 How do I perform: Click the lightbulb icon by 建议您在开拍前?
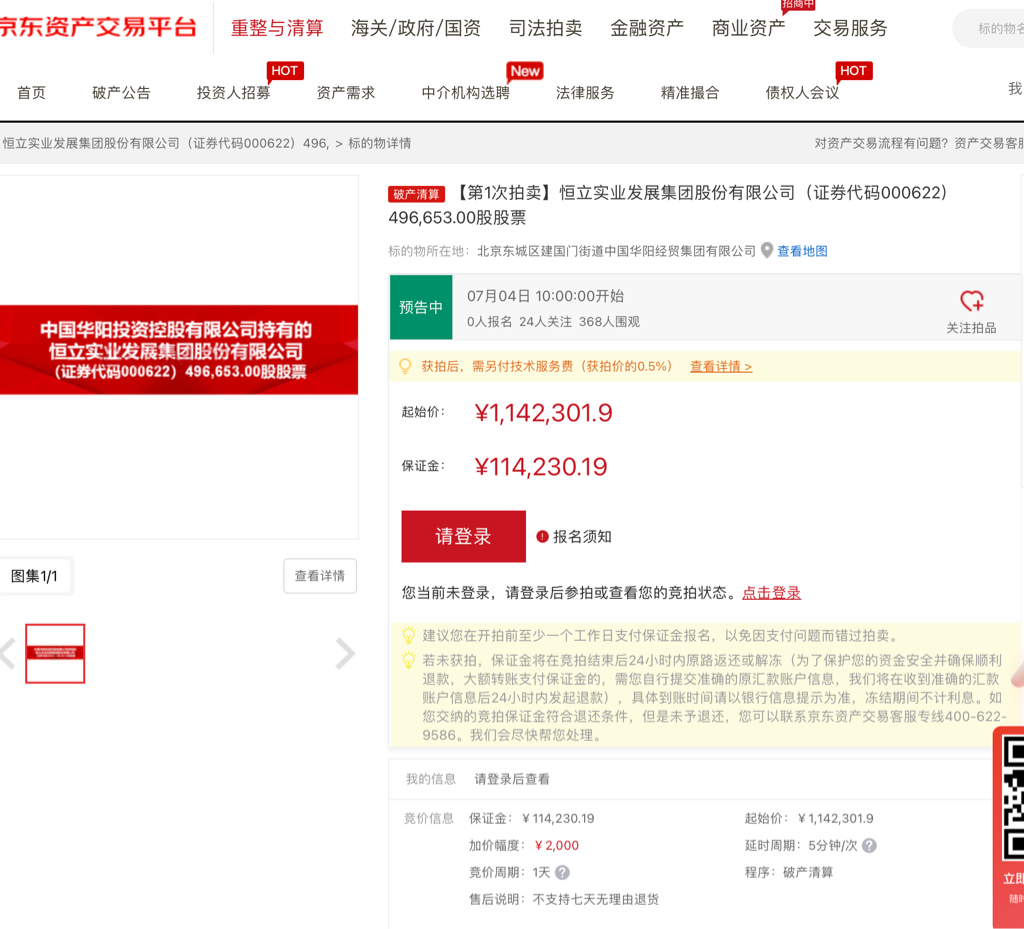click(x=409, y=635)
